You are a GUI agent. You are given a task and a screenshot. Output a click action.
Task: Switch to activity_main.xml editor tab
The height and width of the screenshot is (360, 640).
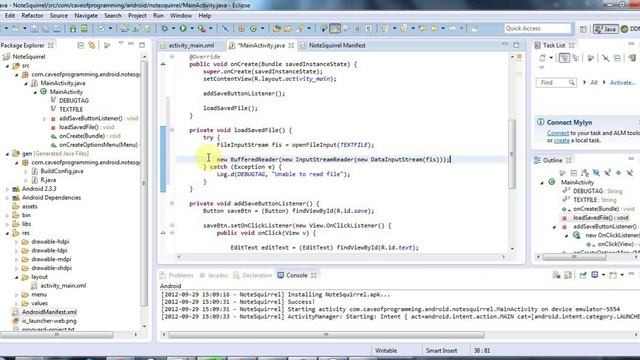pos(191,45)
